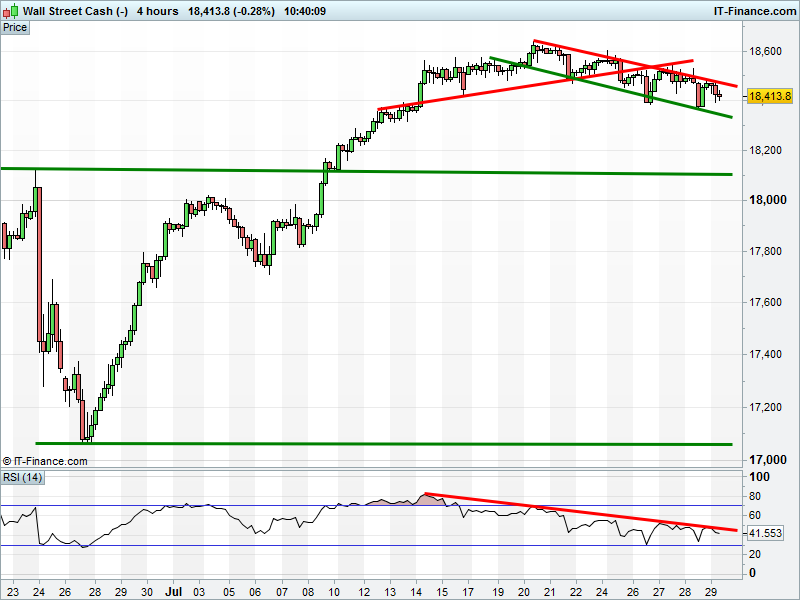800x600 pixels.
Task: Click the 17,000 price axis label
Action: 768,460
